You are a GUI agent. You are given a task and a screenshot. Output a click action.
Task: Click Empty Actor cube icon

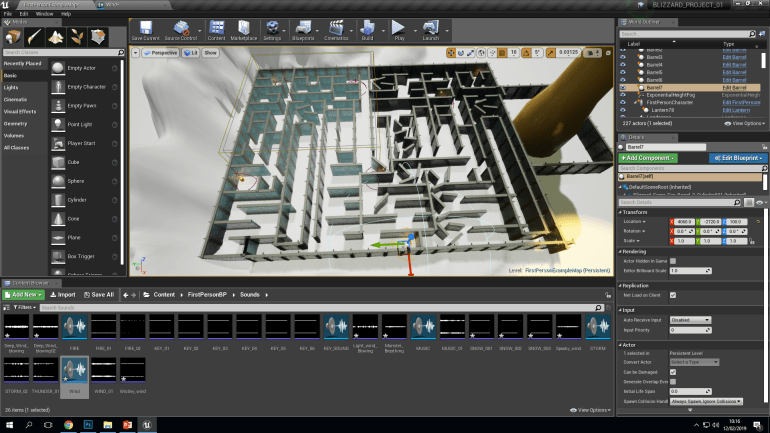58,68
